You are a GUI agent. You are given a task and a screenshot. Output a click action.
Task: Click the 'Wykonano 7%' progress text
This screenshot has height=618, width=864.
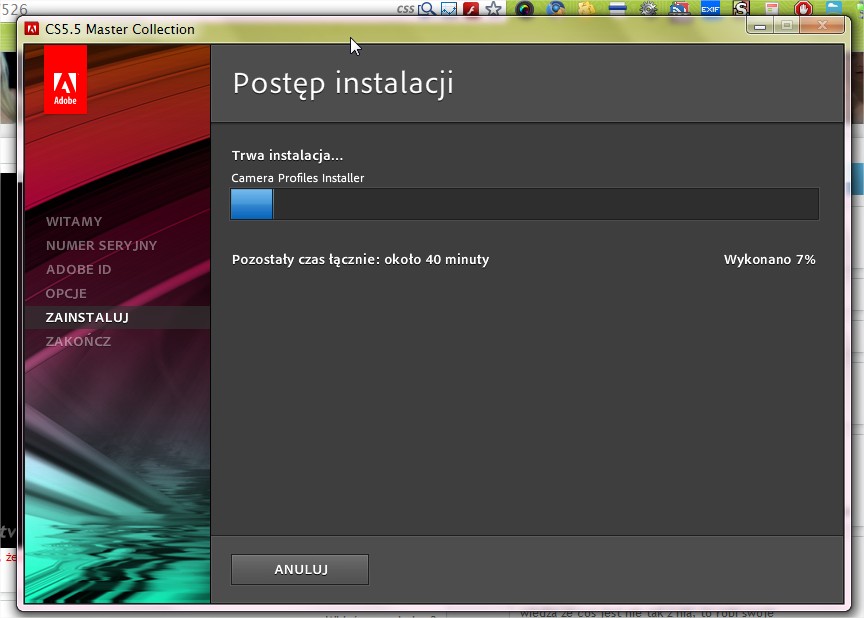click(769, 259)
